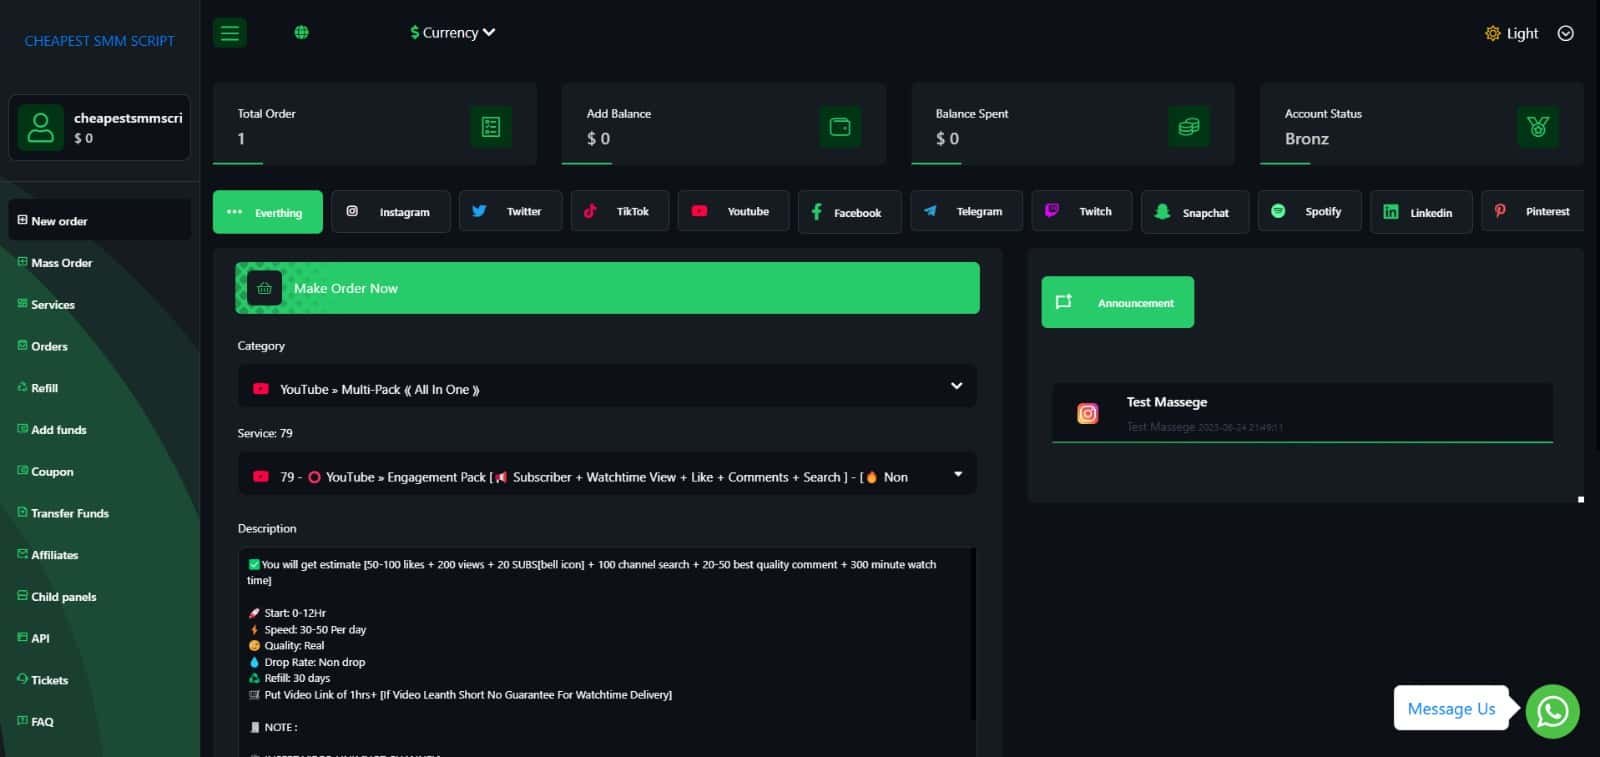Click the description box scrollbar

pos(973,632)
